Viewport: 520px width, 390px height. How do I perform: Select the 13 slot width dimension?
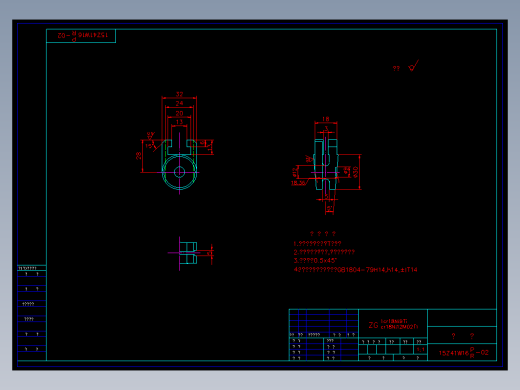pyautogui.click(x=179, y=122)
